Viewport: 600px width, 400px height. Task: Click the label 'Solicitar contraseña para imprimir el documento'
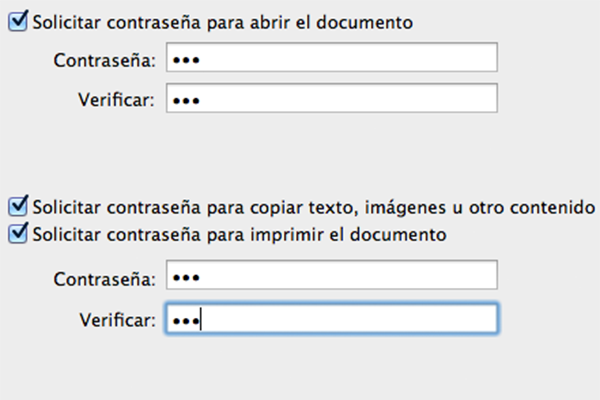(240, 235)
